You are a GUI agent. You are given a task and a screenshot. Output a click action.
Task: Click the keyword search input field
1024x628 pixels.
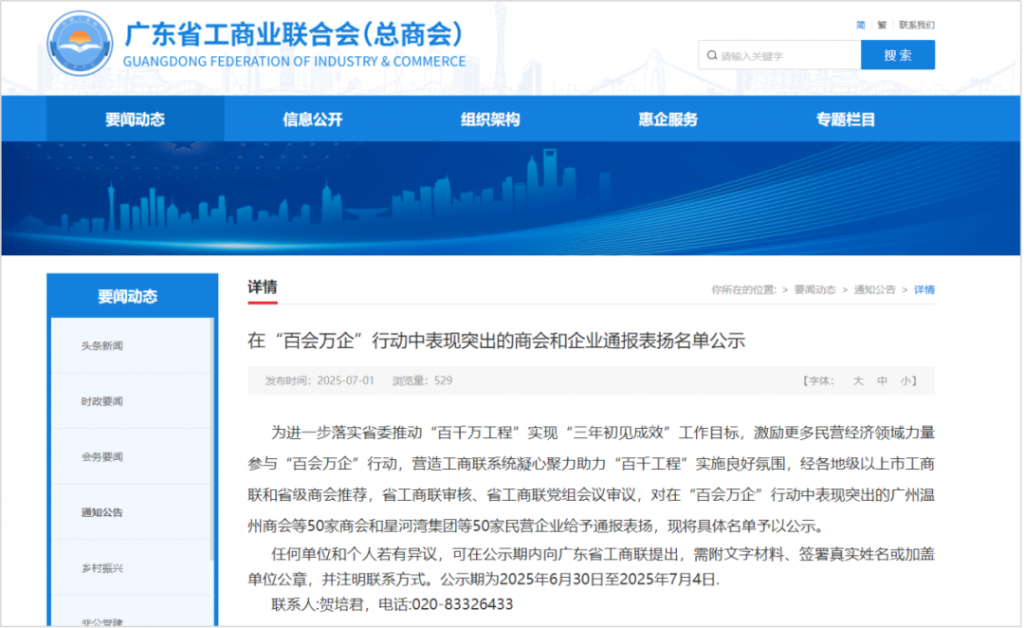[785, 56]
